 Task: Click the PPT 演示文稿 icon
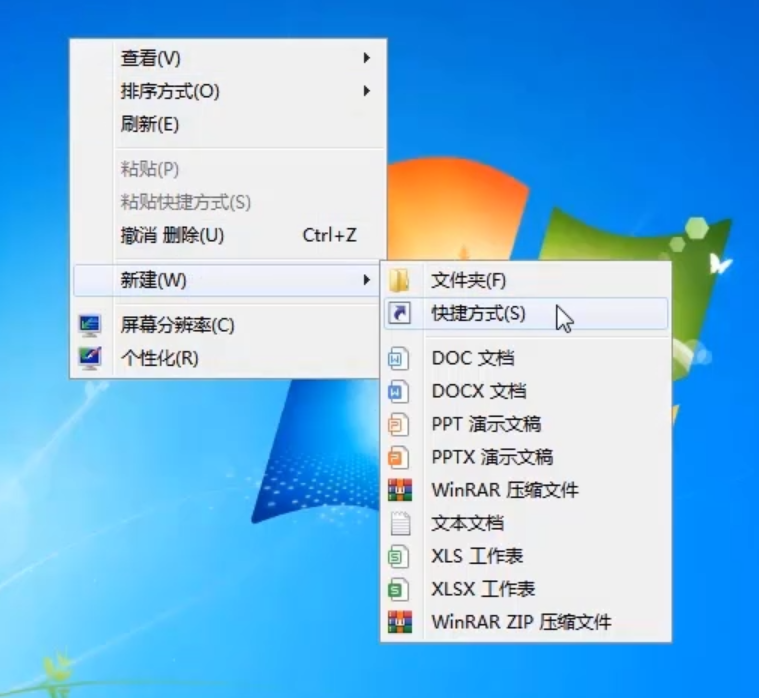point(399,424)
